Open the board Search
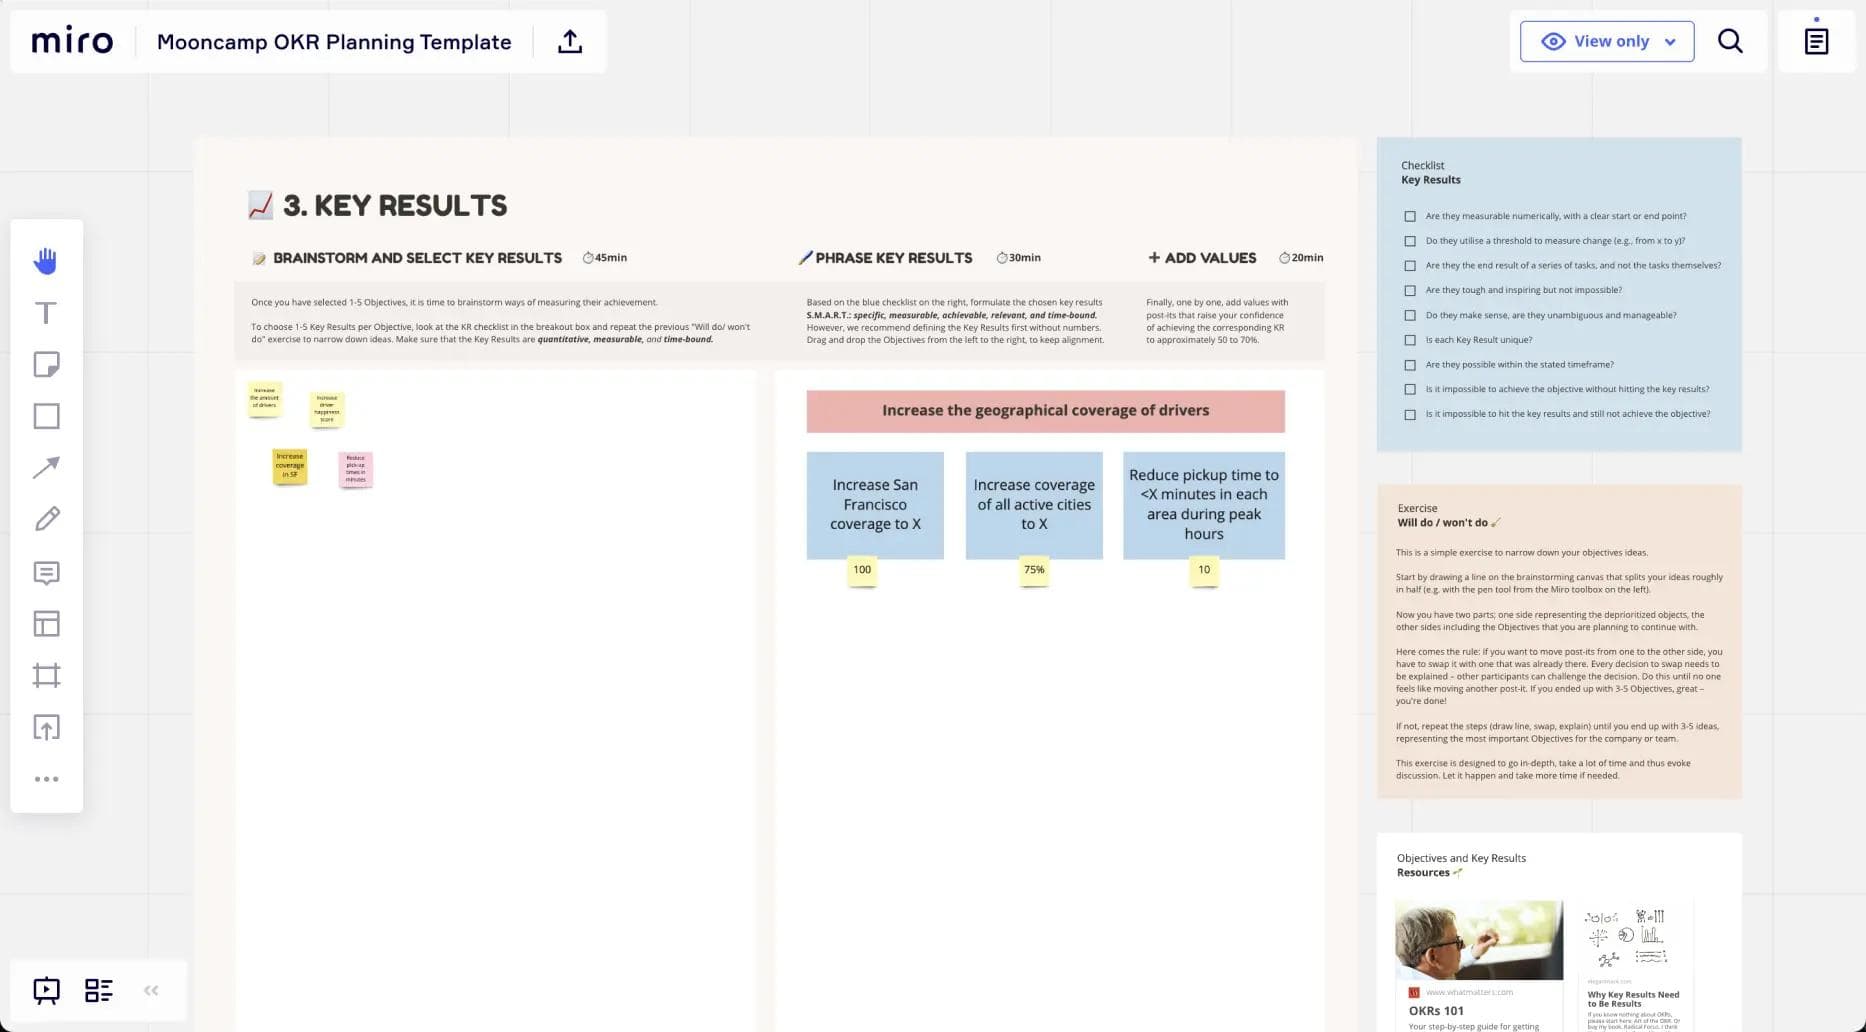 (x=1730, y=41)
